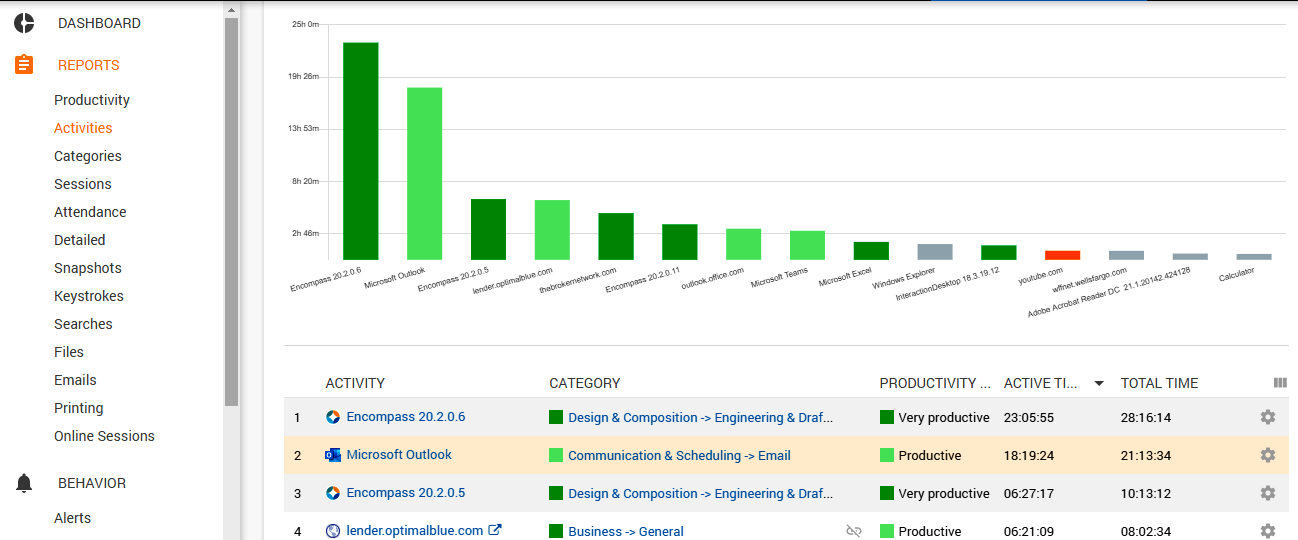Image resolution: width=1298 pixels, height=540 pixels.
Task: Open settings gear for Encompass 20.2.0.5 row
Action: (x=1267, y=493)
